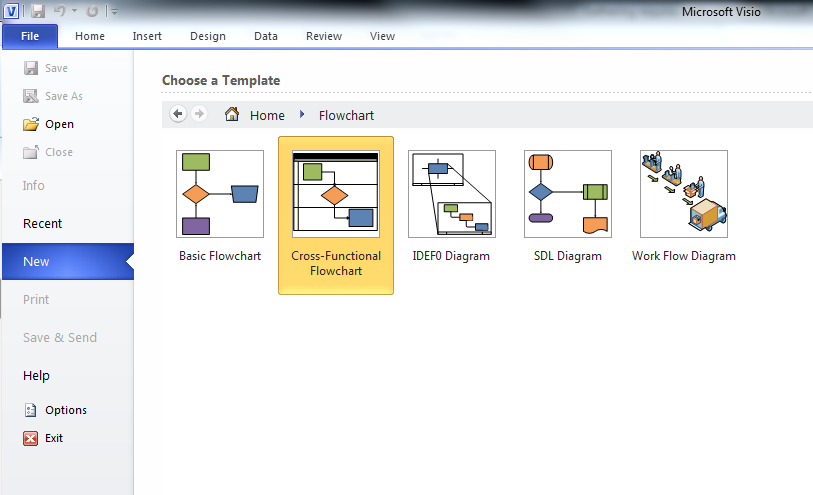813x495 pixels.
Task: Click the Visio application icon in title bar
Action: (12, 11)
